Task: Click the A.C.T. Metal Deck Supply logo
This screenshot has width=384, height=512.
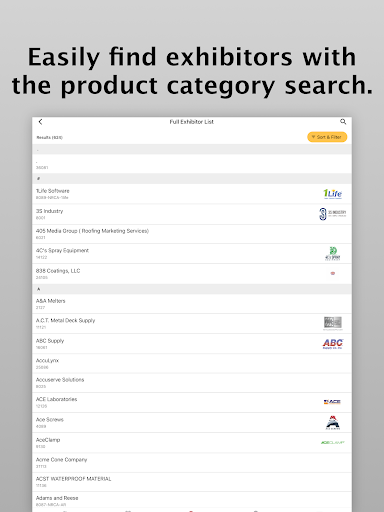Action: tap(333, 323)
